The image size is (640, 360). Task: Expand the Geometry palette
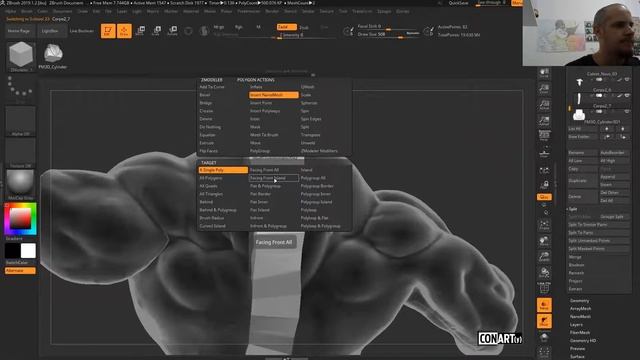579,301
